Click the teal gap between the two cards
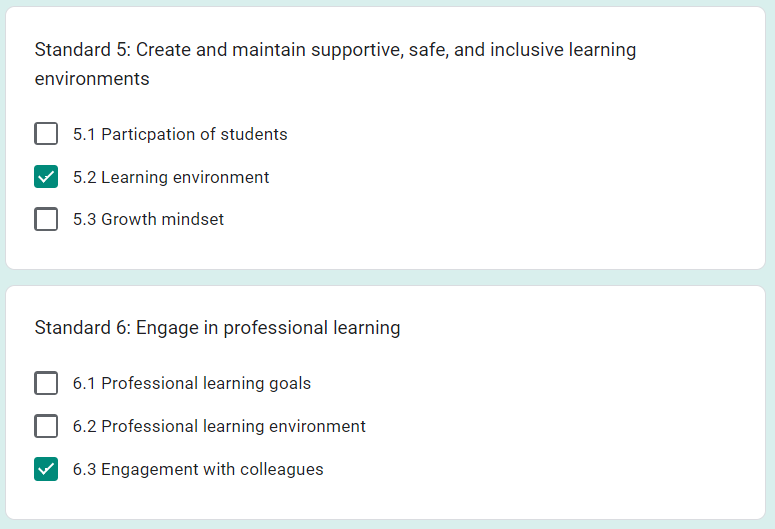The height and width of the screenshot is (529, 775). pos(386,277)
